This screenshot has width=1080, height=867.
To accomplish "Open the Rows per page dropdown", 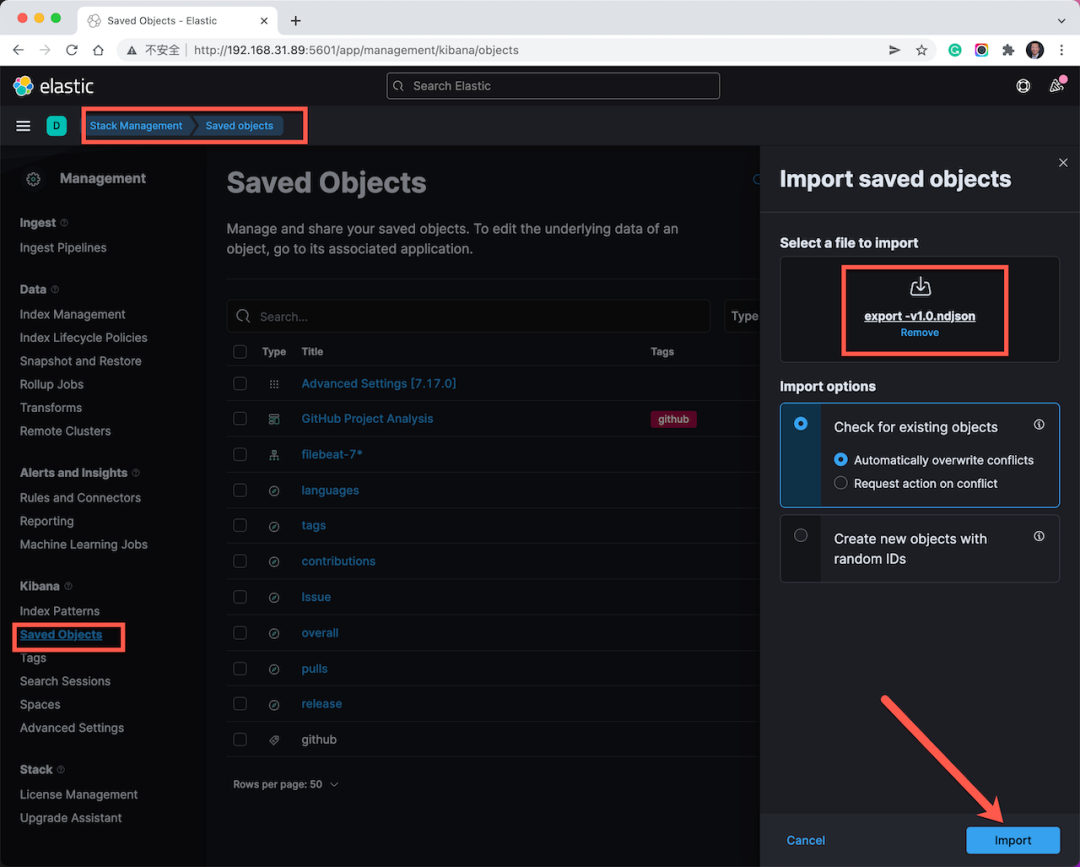I will [x=285, y=784].
